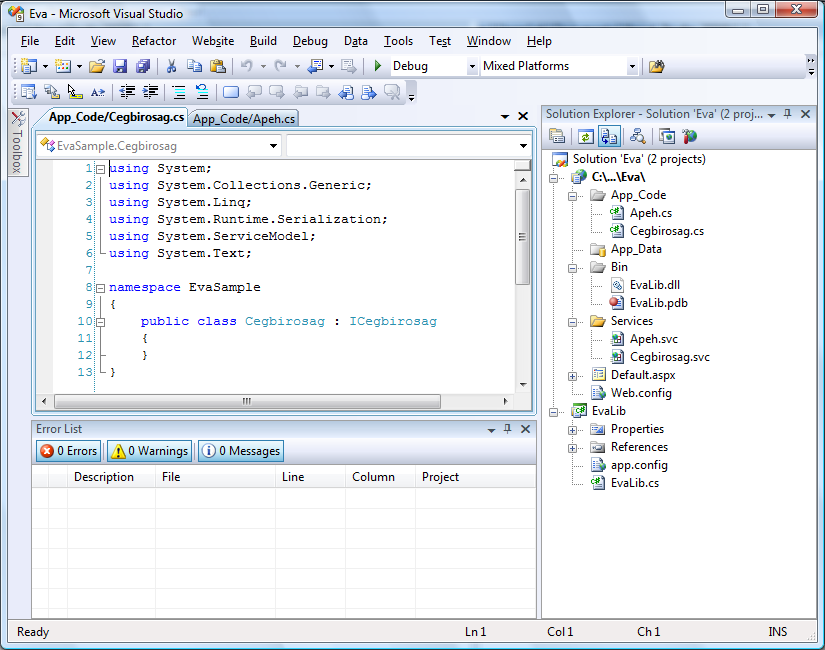
Task: Select Web.config file in Solution Explorer
Action: (641, 393)
